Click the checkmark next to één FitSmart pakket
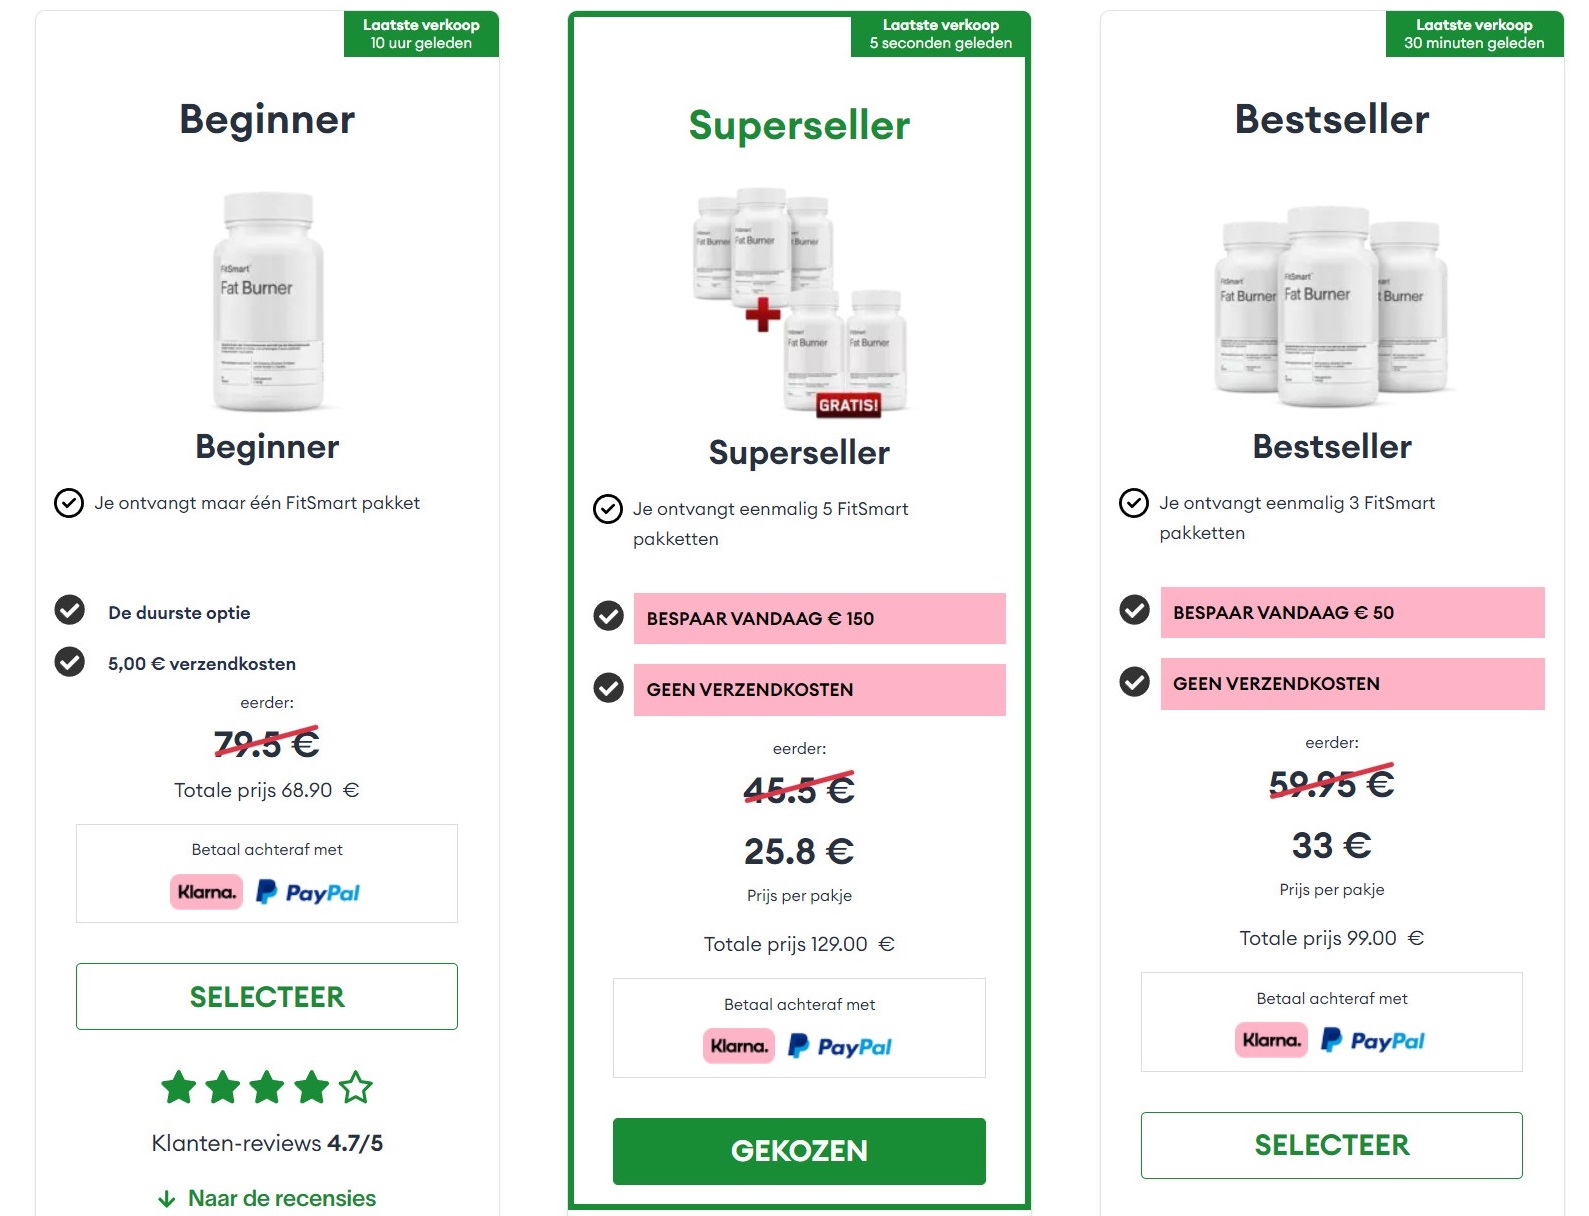Image resolution: width=1589 pixels, height=1216 pixels. (x=68, y=504)
